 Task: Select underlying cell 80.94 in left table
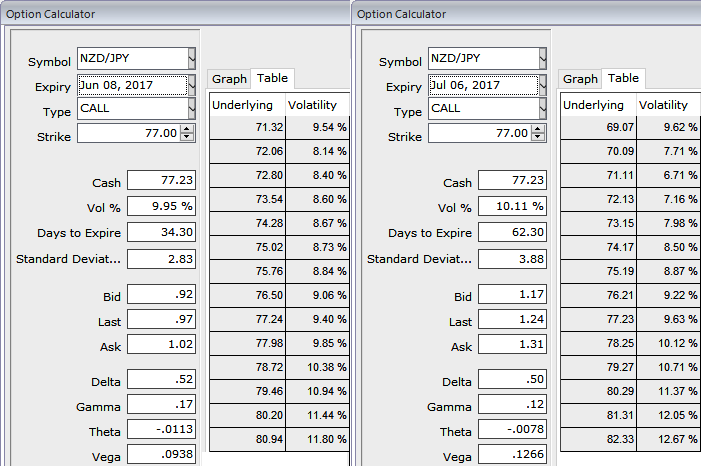247,440
